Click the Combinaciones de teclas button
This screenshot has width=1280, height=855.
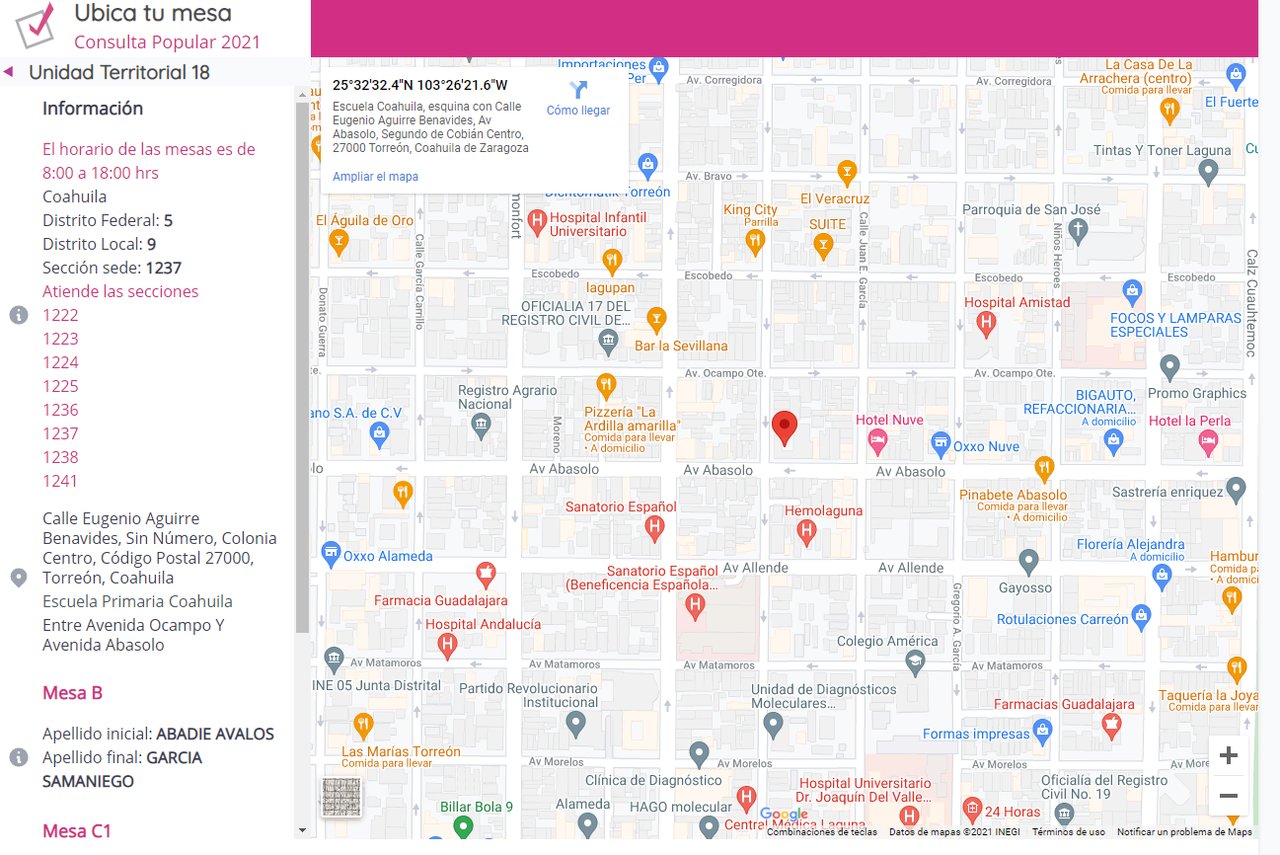pos(821,832)
